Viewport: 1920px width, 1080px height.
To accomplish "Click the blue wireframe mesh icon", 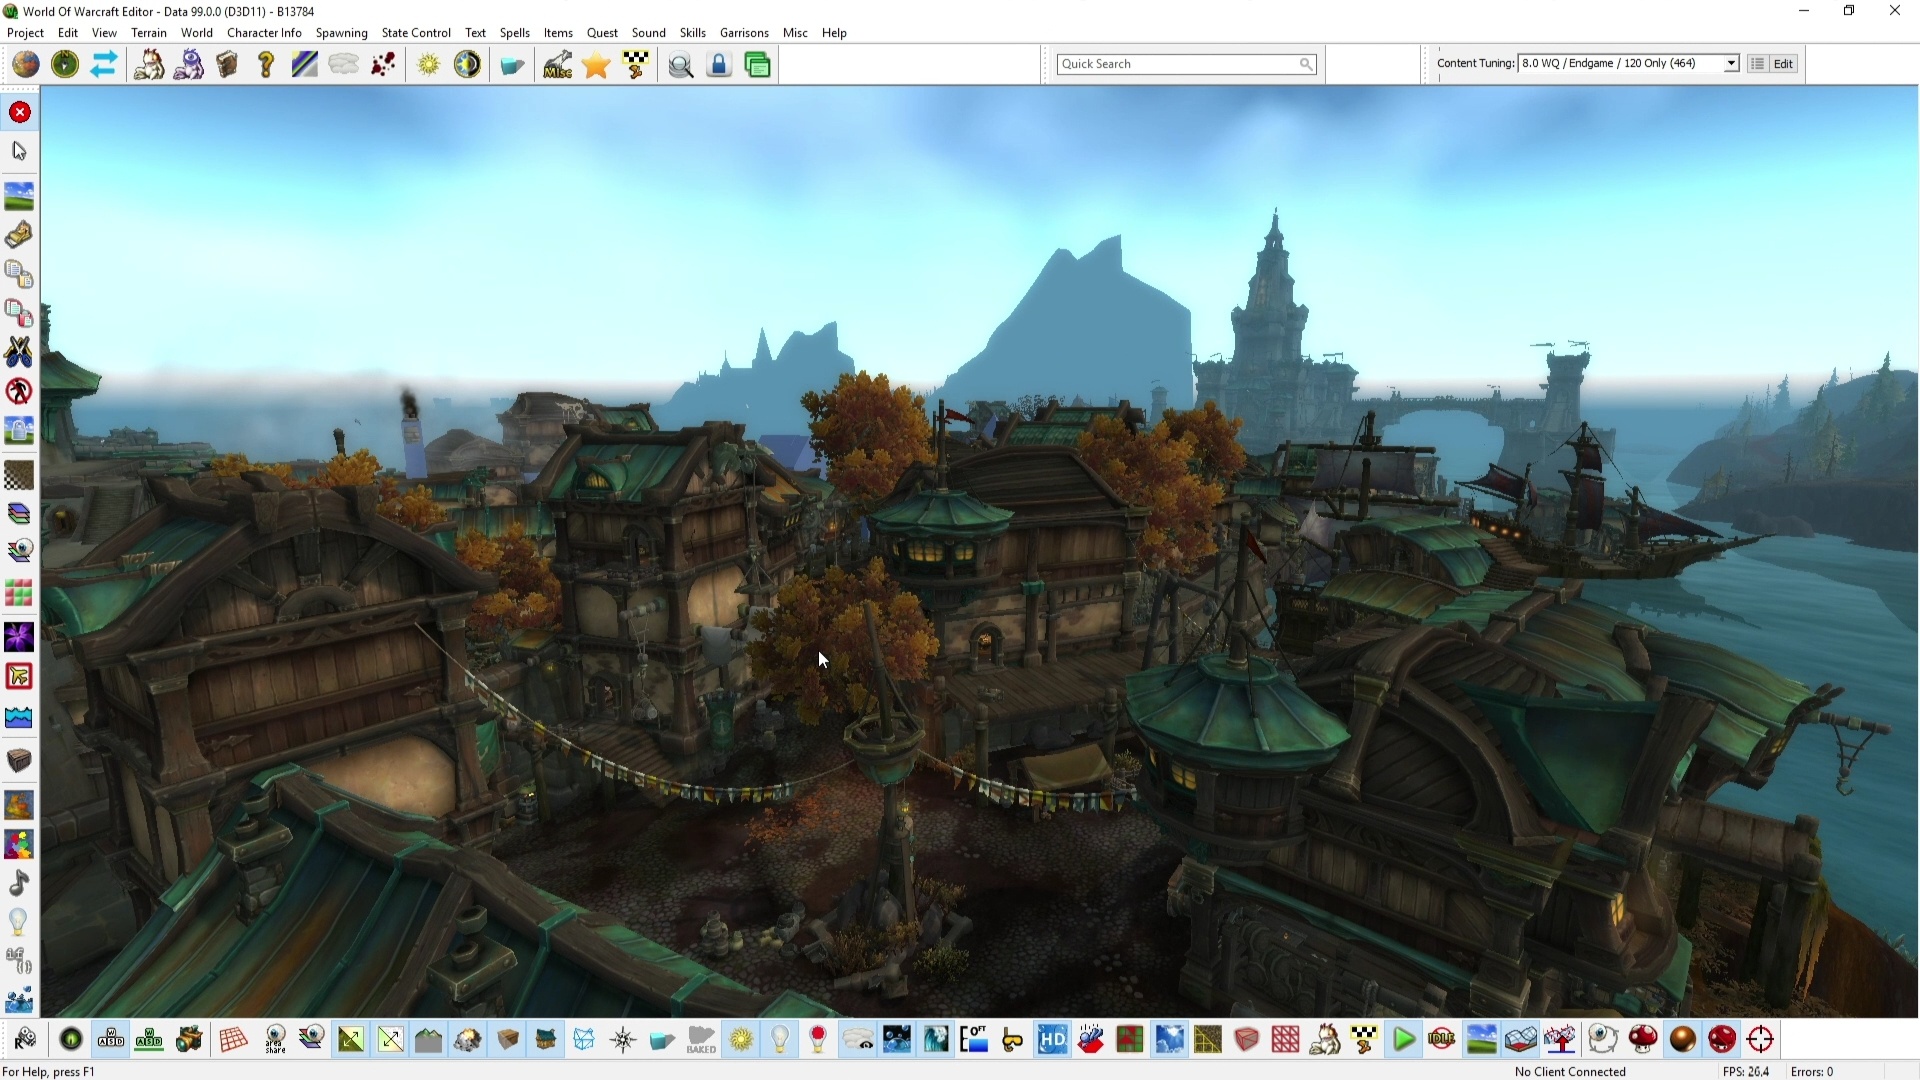I will click(584, 1040).
